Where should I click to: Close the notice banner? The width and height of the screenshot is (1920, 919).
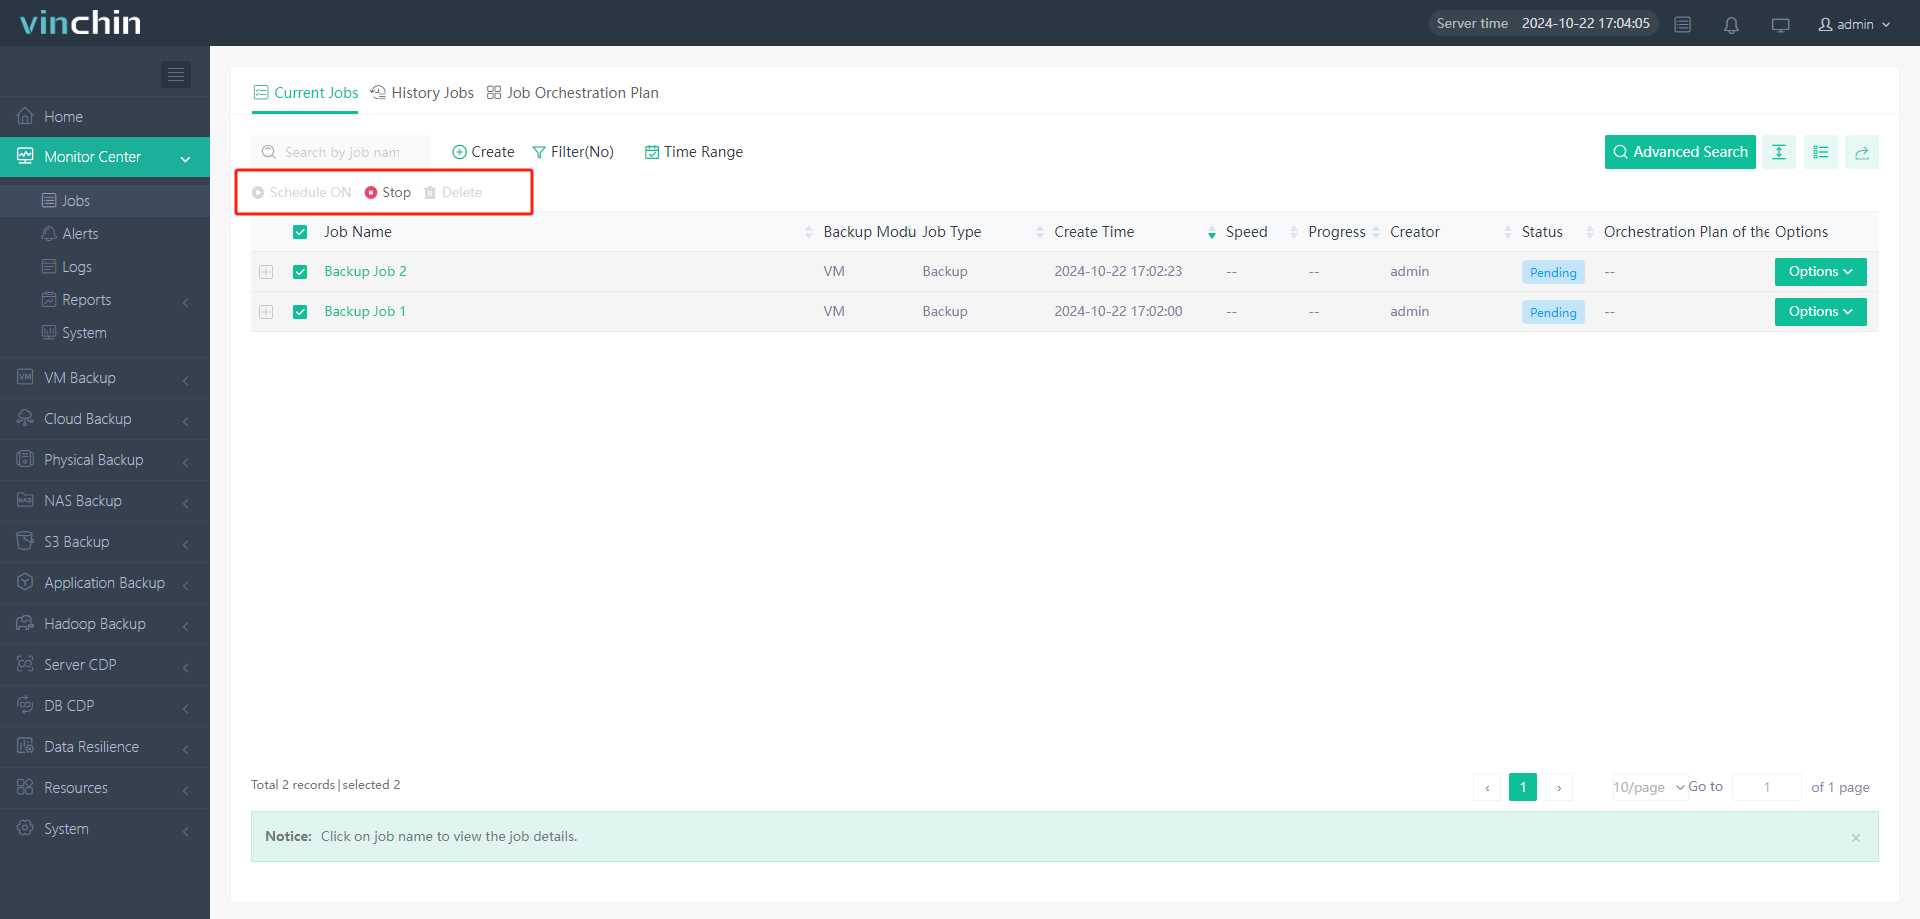point(1855,838)
